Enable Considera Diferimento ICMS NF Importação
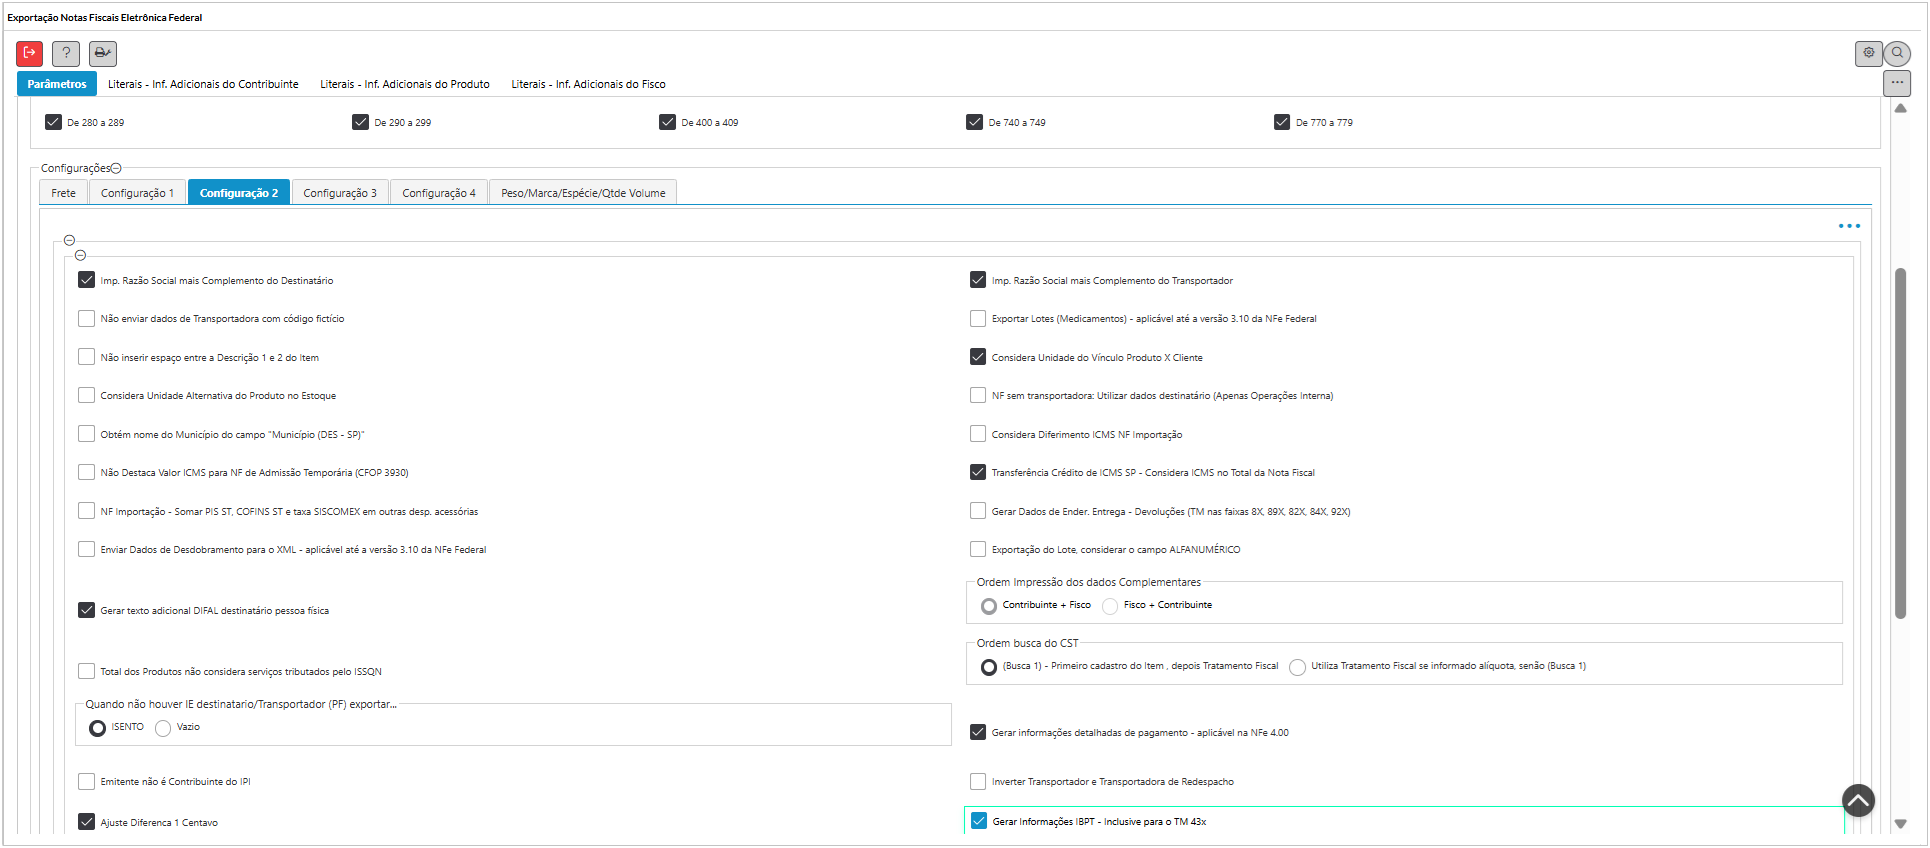 tap(978, 434)
